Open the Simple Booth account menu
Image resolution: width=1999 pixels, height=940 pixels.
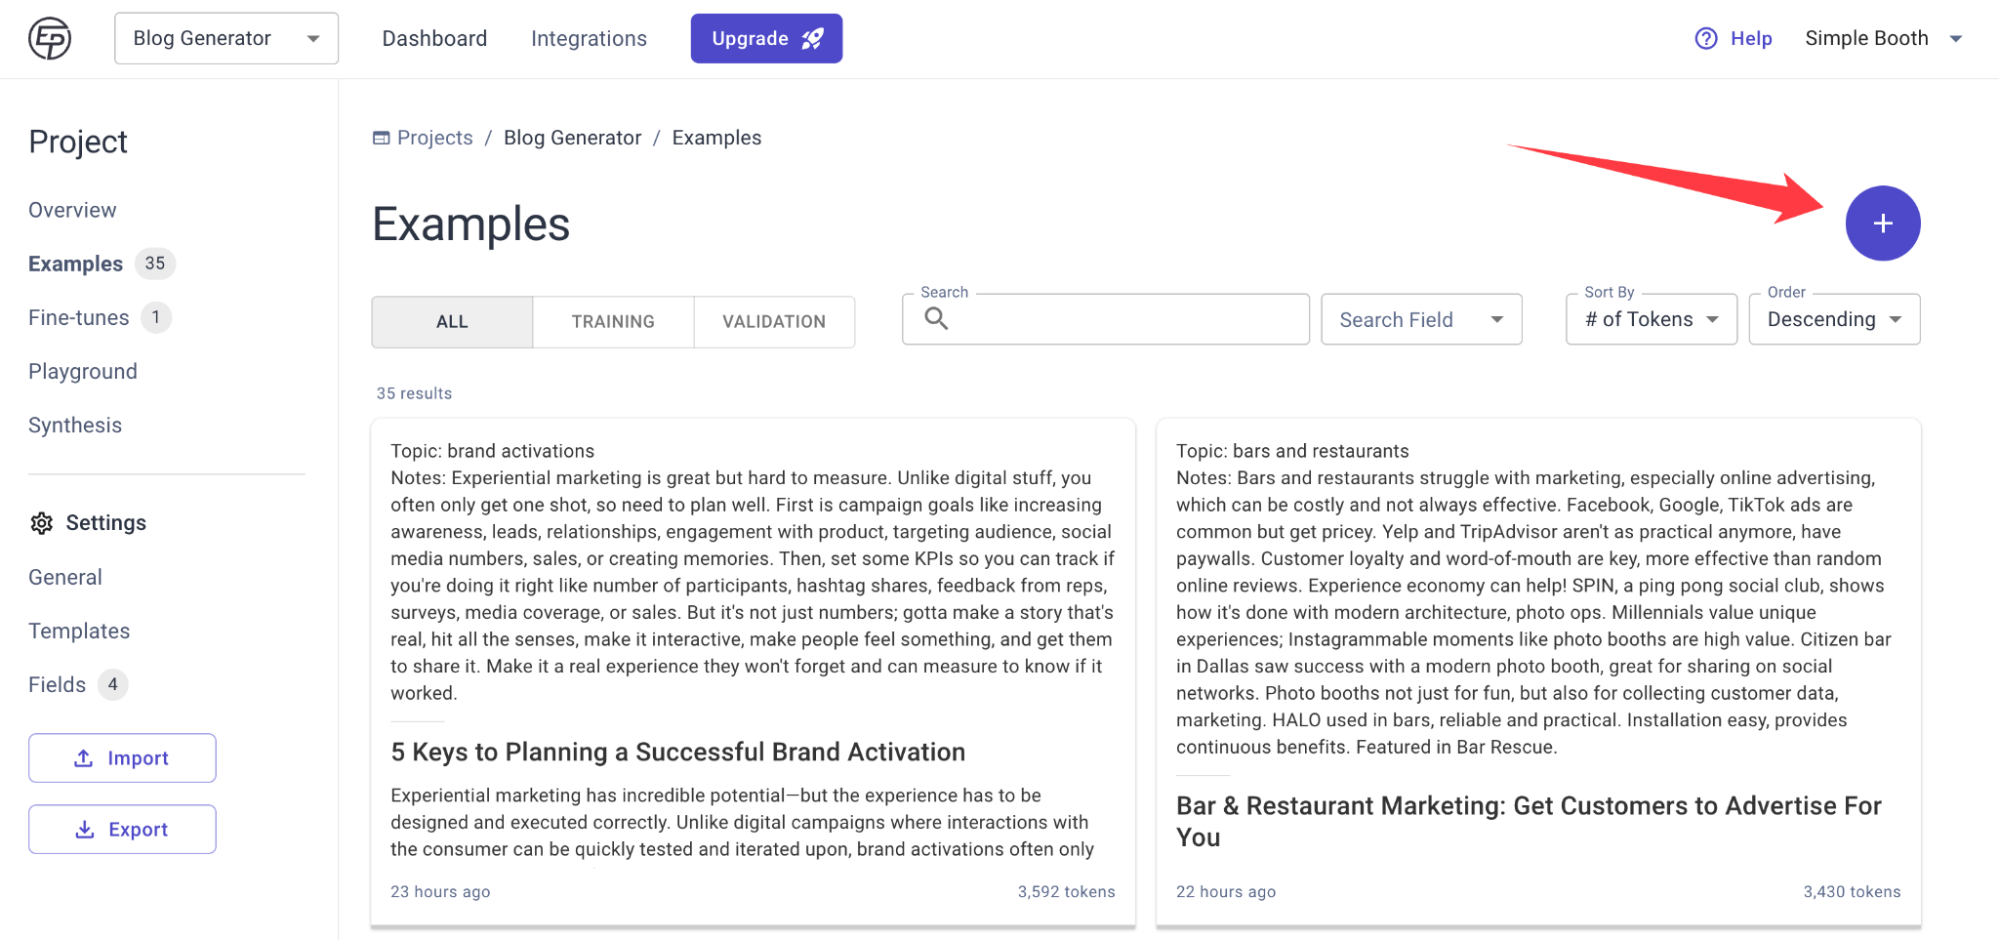[1883, 39]
